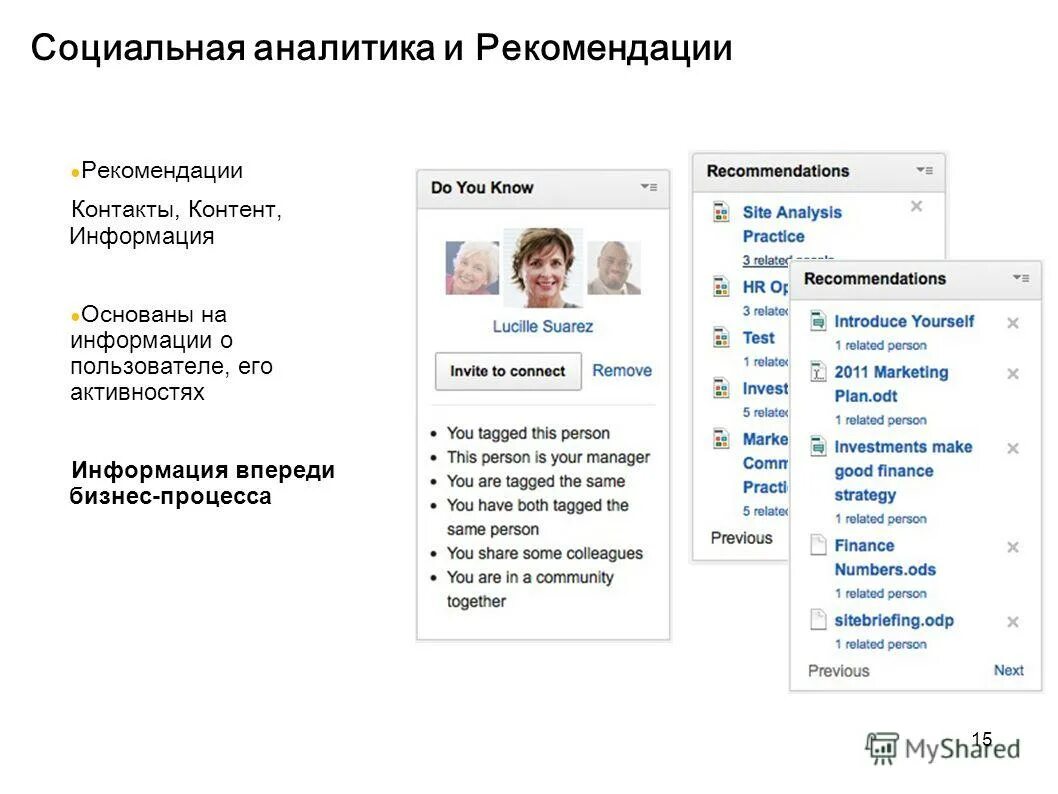The image size is (1058, 794).
Task: Open the Introduce Yourself recommendation
Action: [x=904, y=321]
